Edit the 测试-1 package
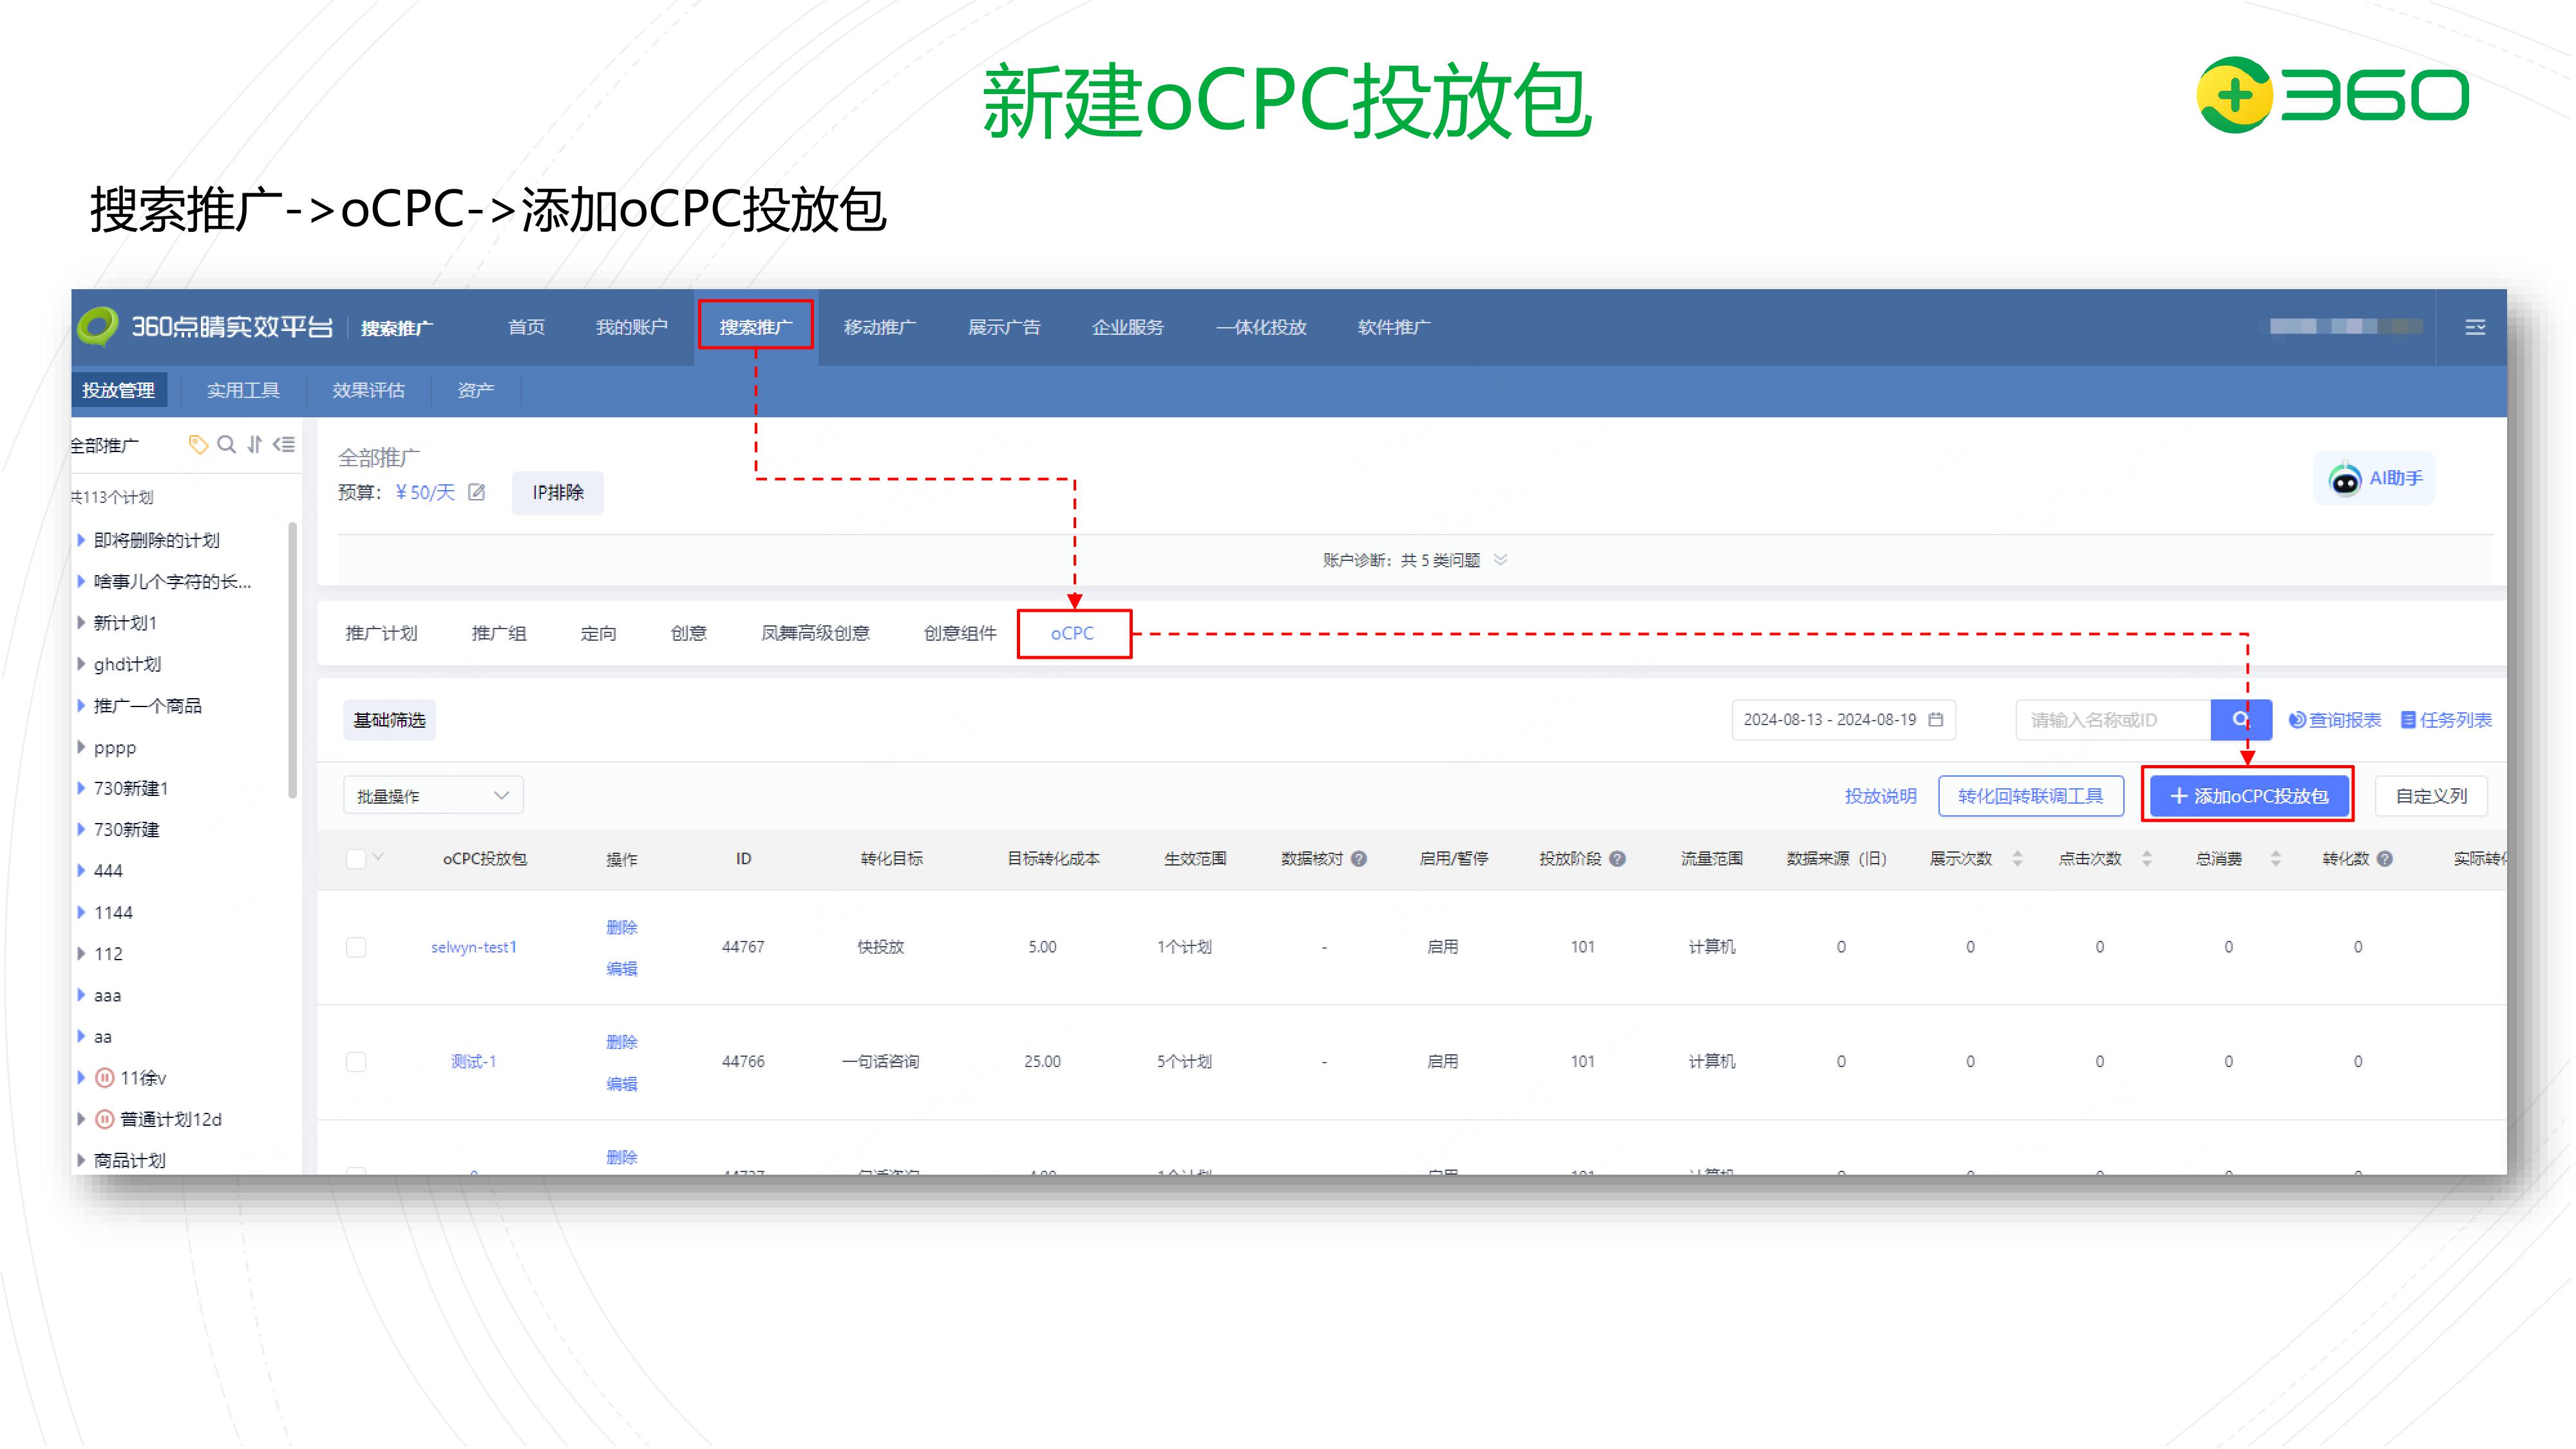Screen dimensions: 2576x1449 [x=621, y=1083]
